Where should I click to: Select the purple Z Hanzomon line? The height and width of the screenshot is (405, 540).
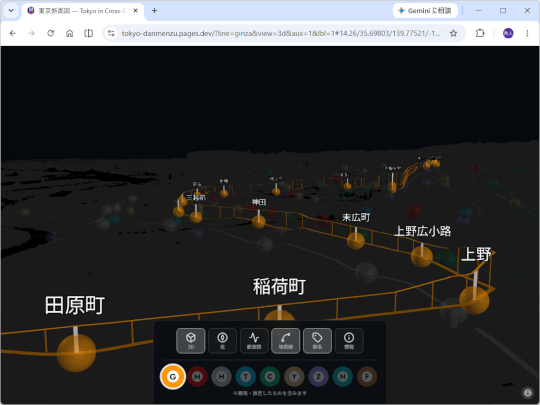point(319,376)
